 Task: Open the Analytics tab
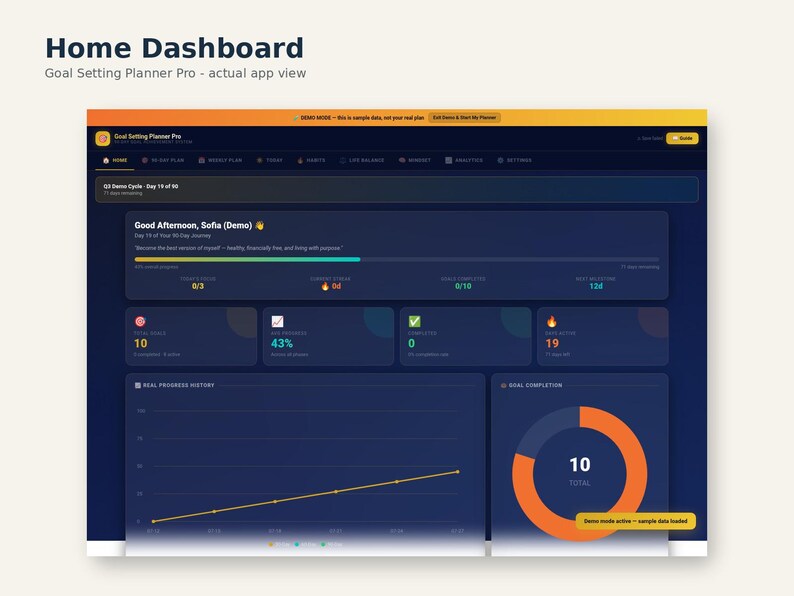tap(464, 160)
